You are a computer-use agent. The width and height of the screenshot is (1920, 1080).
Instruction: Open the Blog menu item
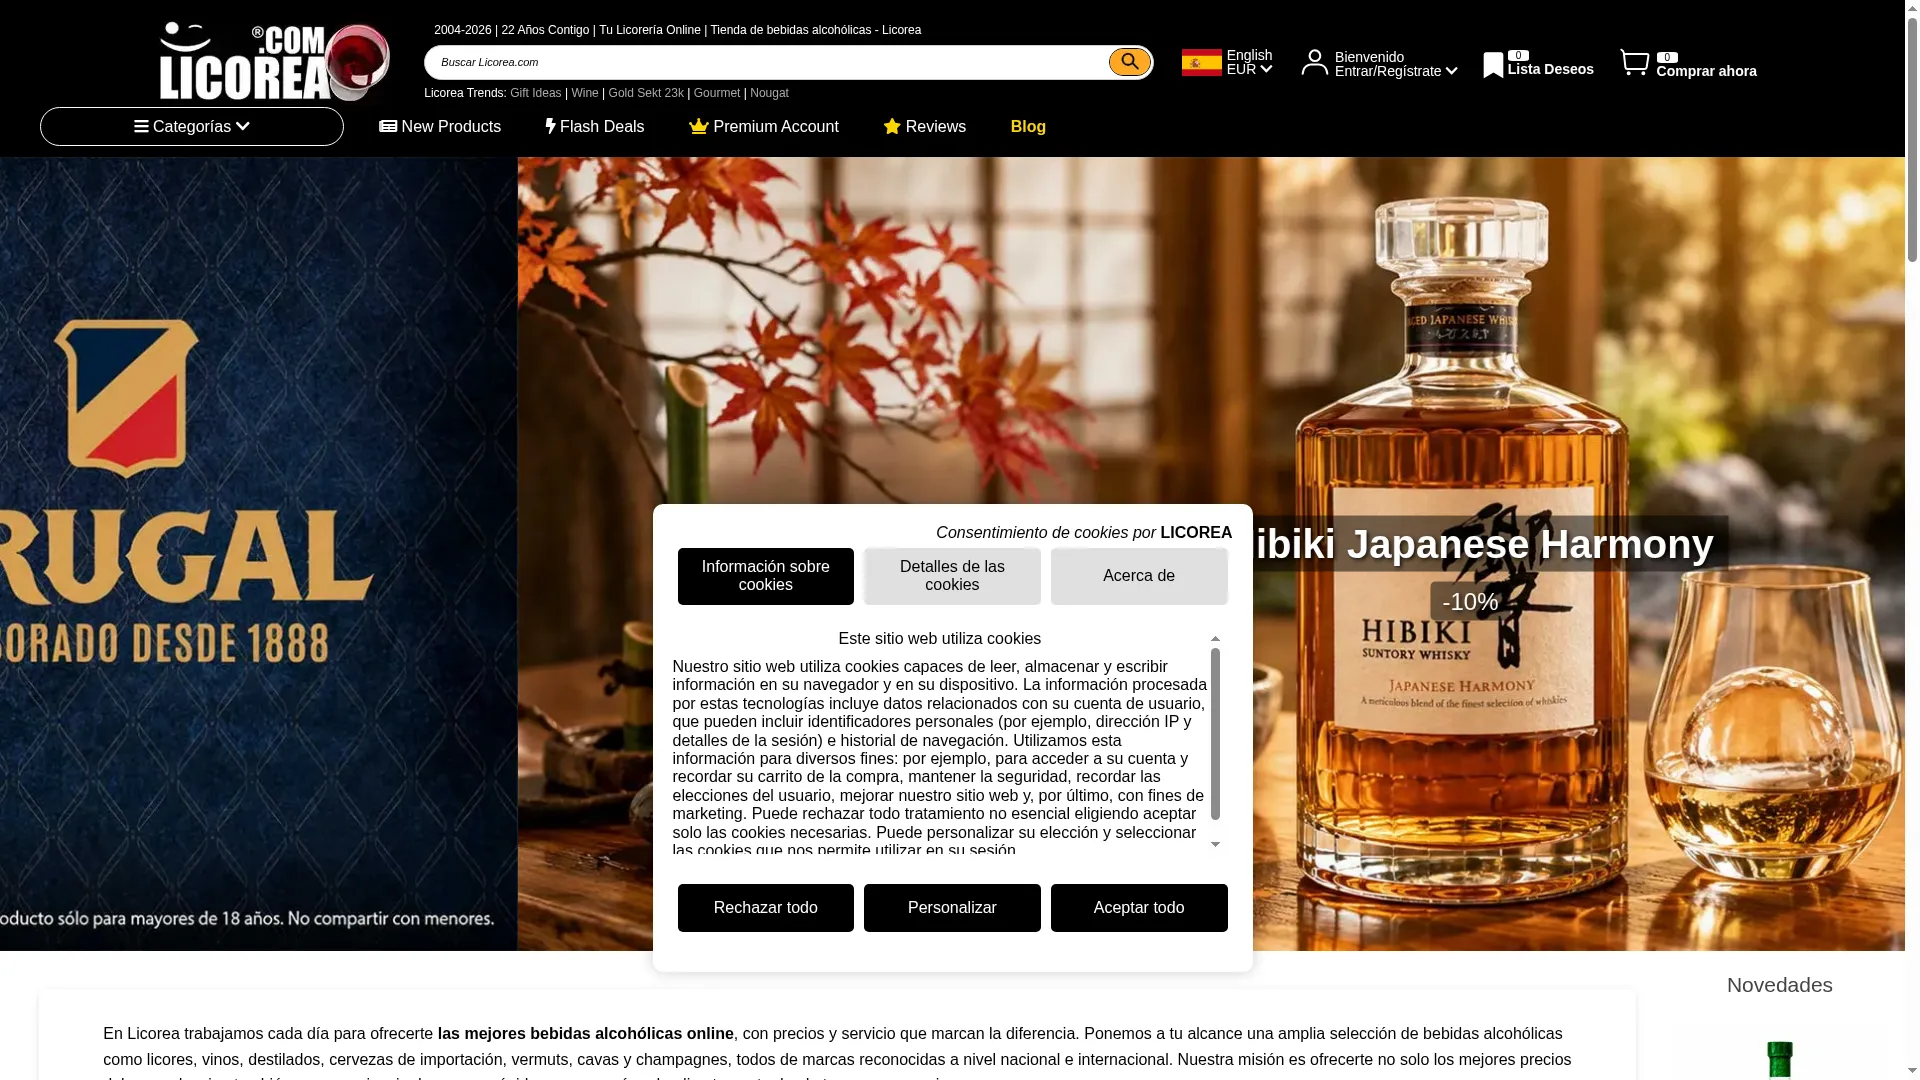tap(1028, 127)
